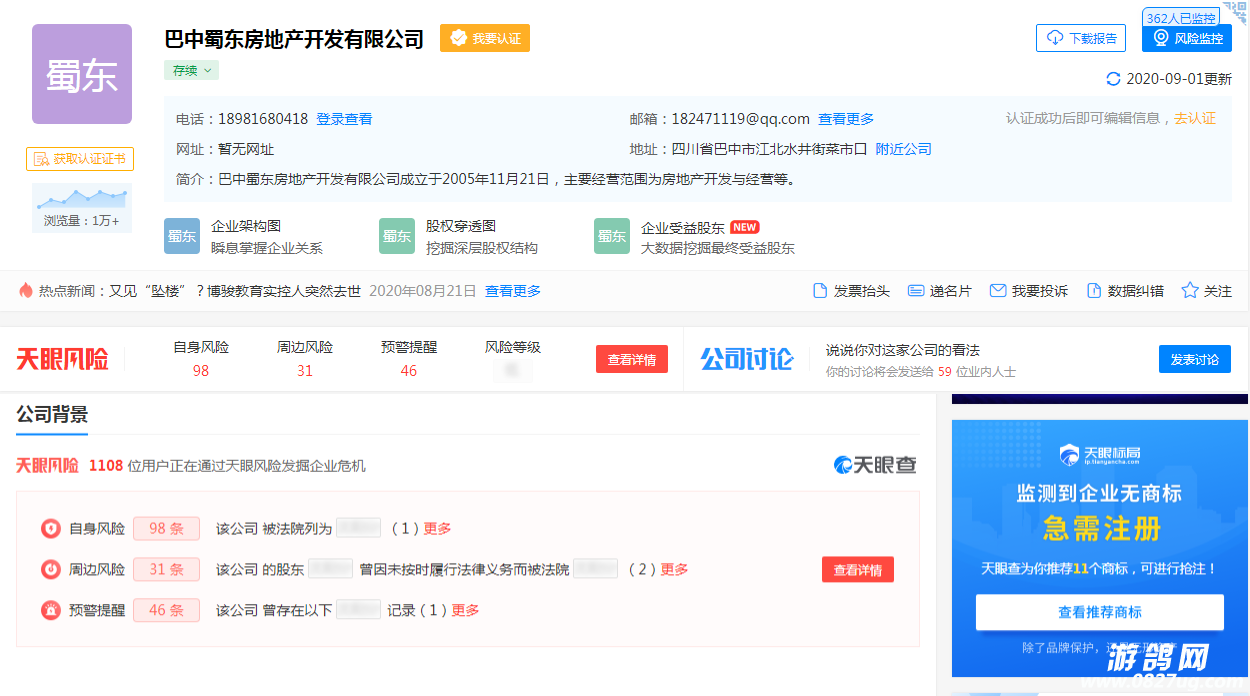Open the 企业架构图 text link
The width and height of the screenshot is (1250, 696).
(x=246, y=227)
